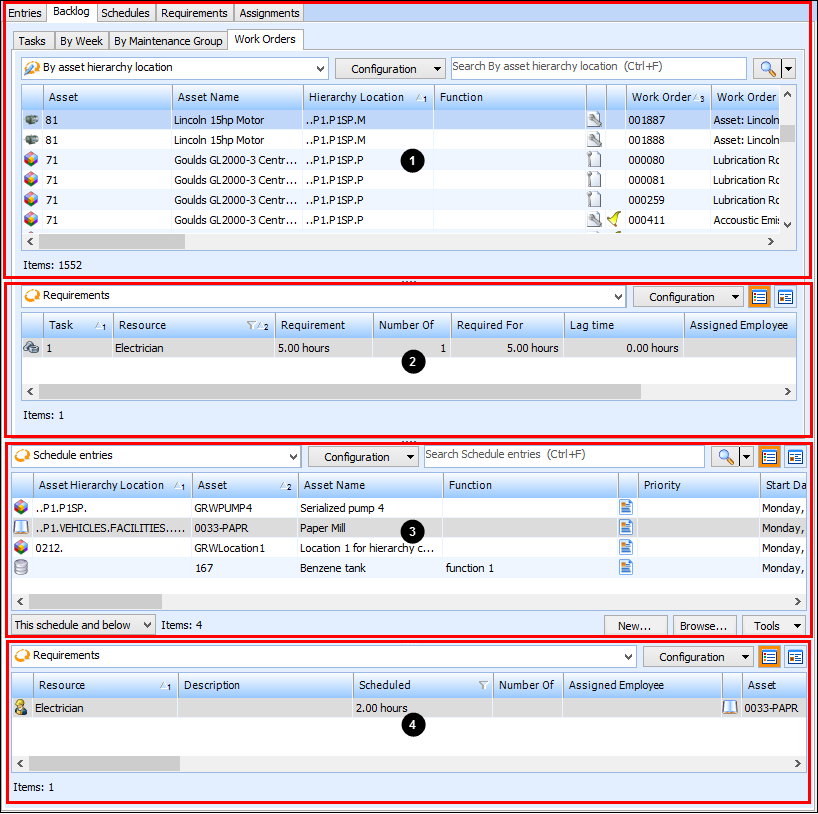Open the Assignments tab
818x814 pixels.
pyautogui.click(x=269, y=13)
